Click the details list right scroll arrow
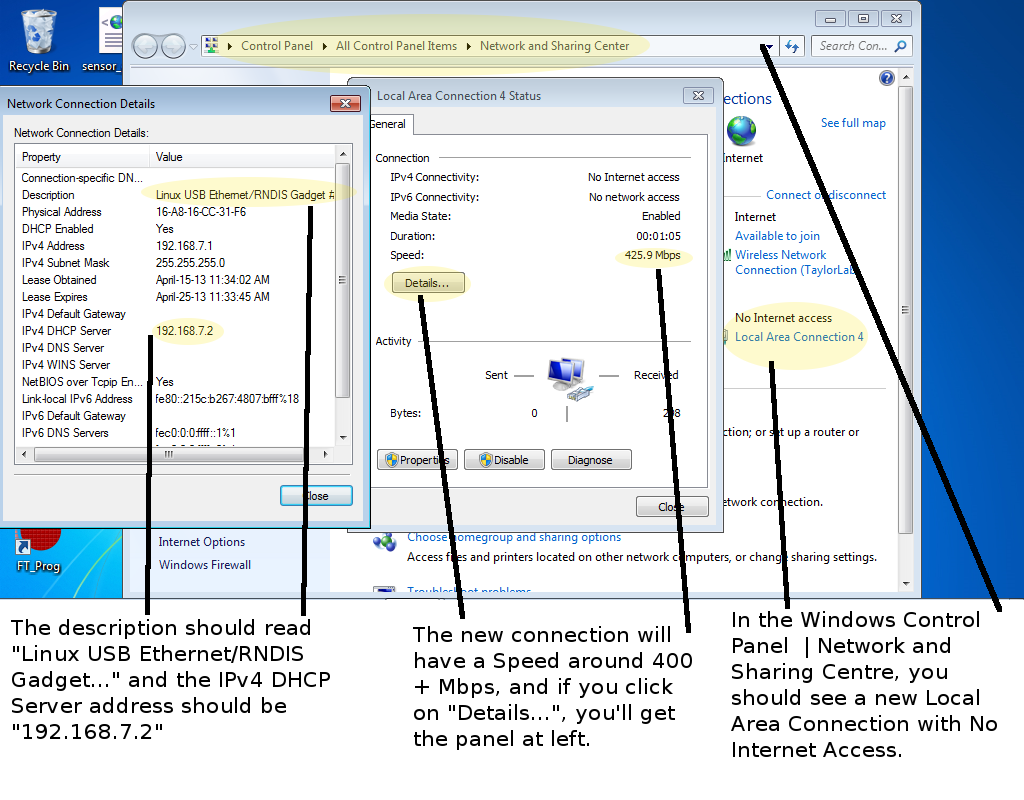 click(x=327, y=454)
